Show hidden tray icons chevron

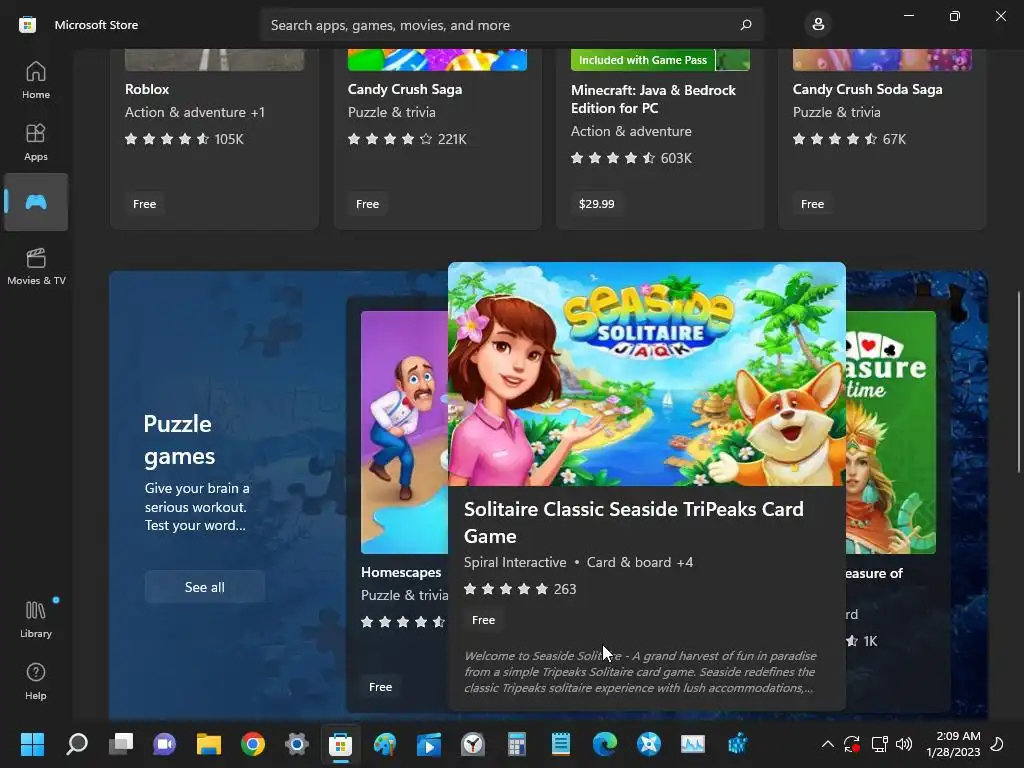(x=827, y=744)
